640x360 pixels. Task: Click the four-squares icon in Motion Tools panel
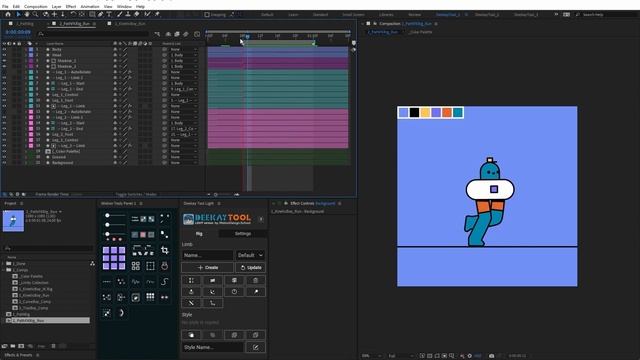(x=136, y=266)
